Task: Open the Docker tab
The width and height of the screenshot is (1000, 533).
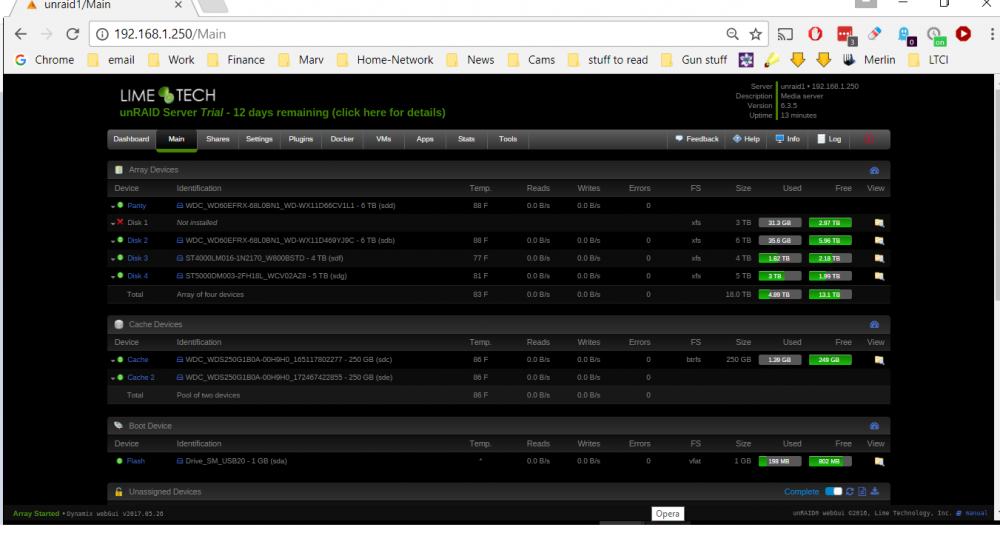Action: coord(342,139)
